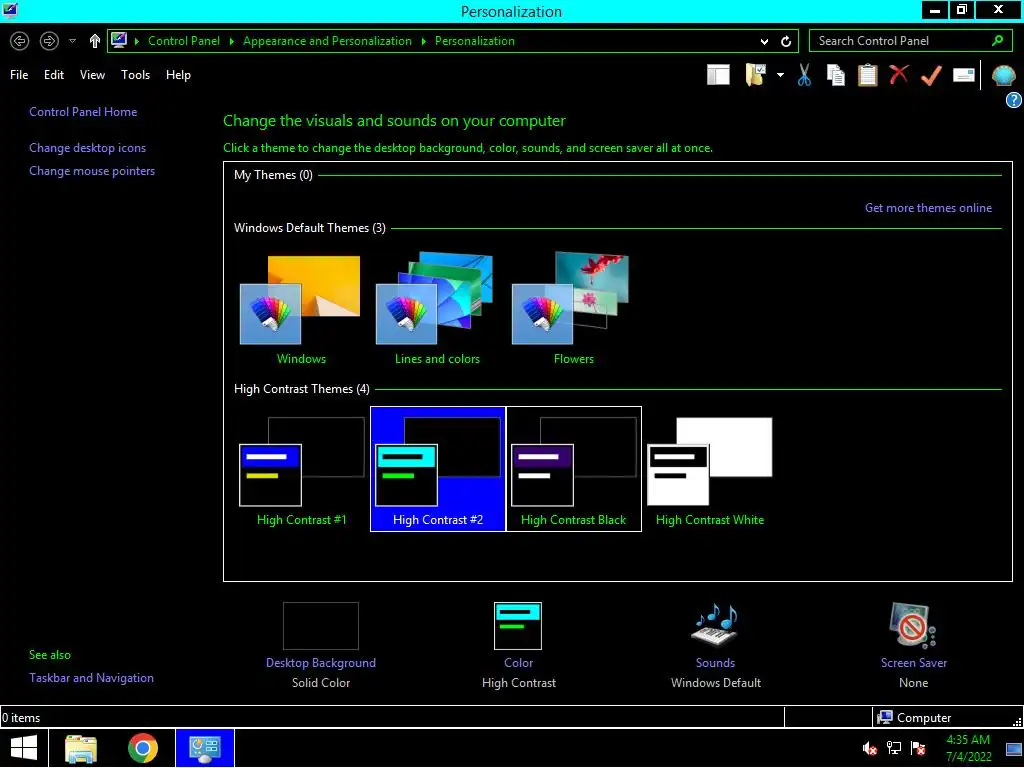Open the Help menu
This screenshot has height=768, width=1024.
point(178,75)
